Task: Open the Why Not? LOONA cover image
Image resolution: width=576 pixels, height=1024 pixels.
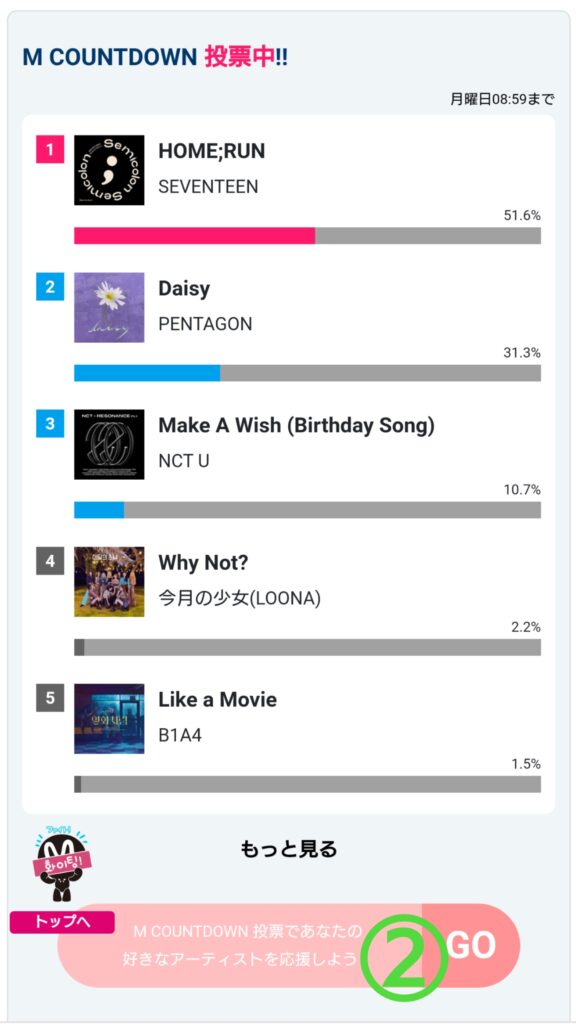Action: pos(109,581)
